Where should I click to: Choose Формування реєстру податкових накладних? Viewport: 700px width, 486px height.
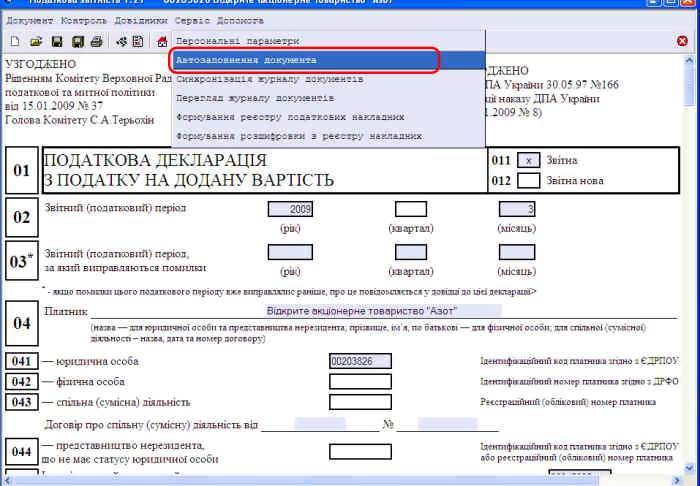tap(328, 117)
